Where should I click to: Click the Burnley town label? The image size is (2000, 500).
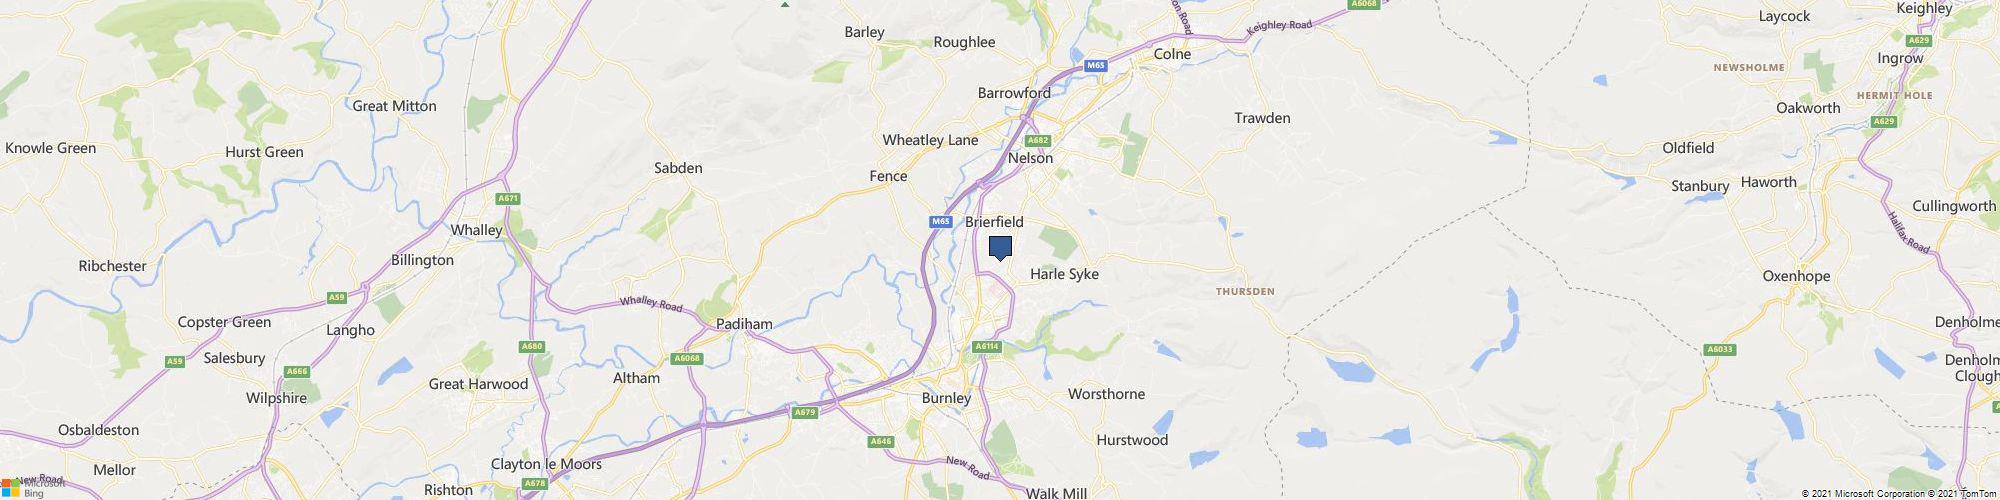tap(946, 398)
